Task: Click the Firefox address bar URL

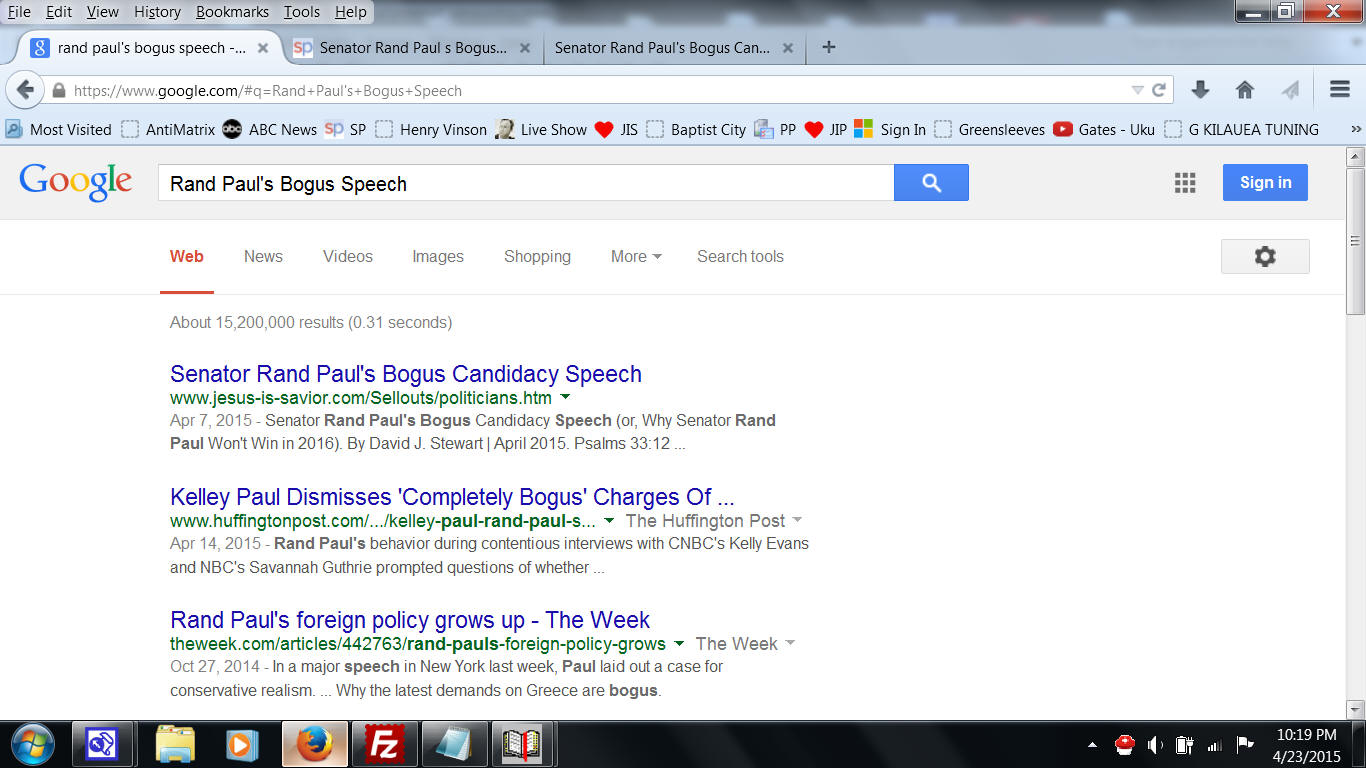Action: 268,91
